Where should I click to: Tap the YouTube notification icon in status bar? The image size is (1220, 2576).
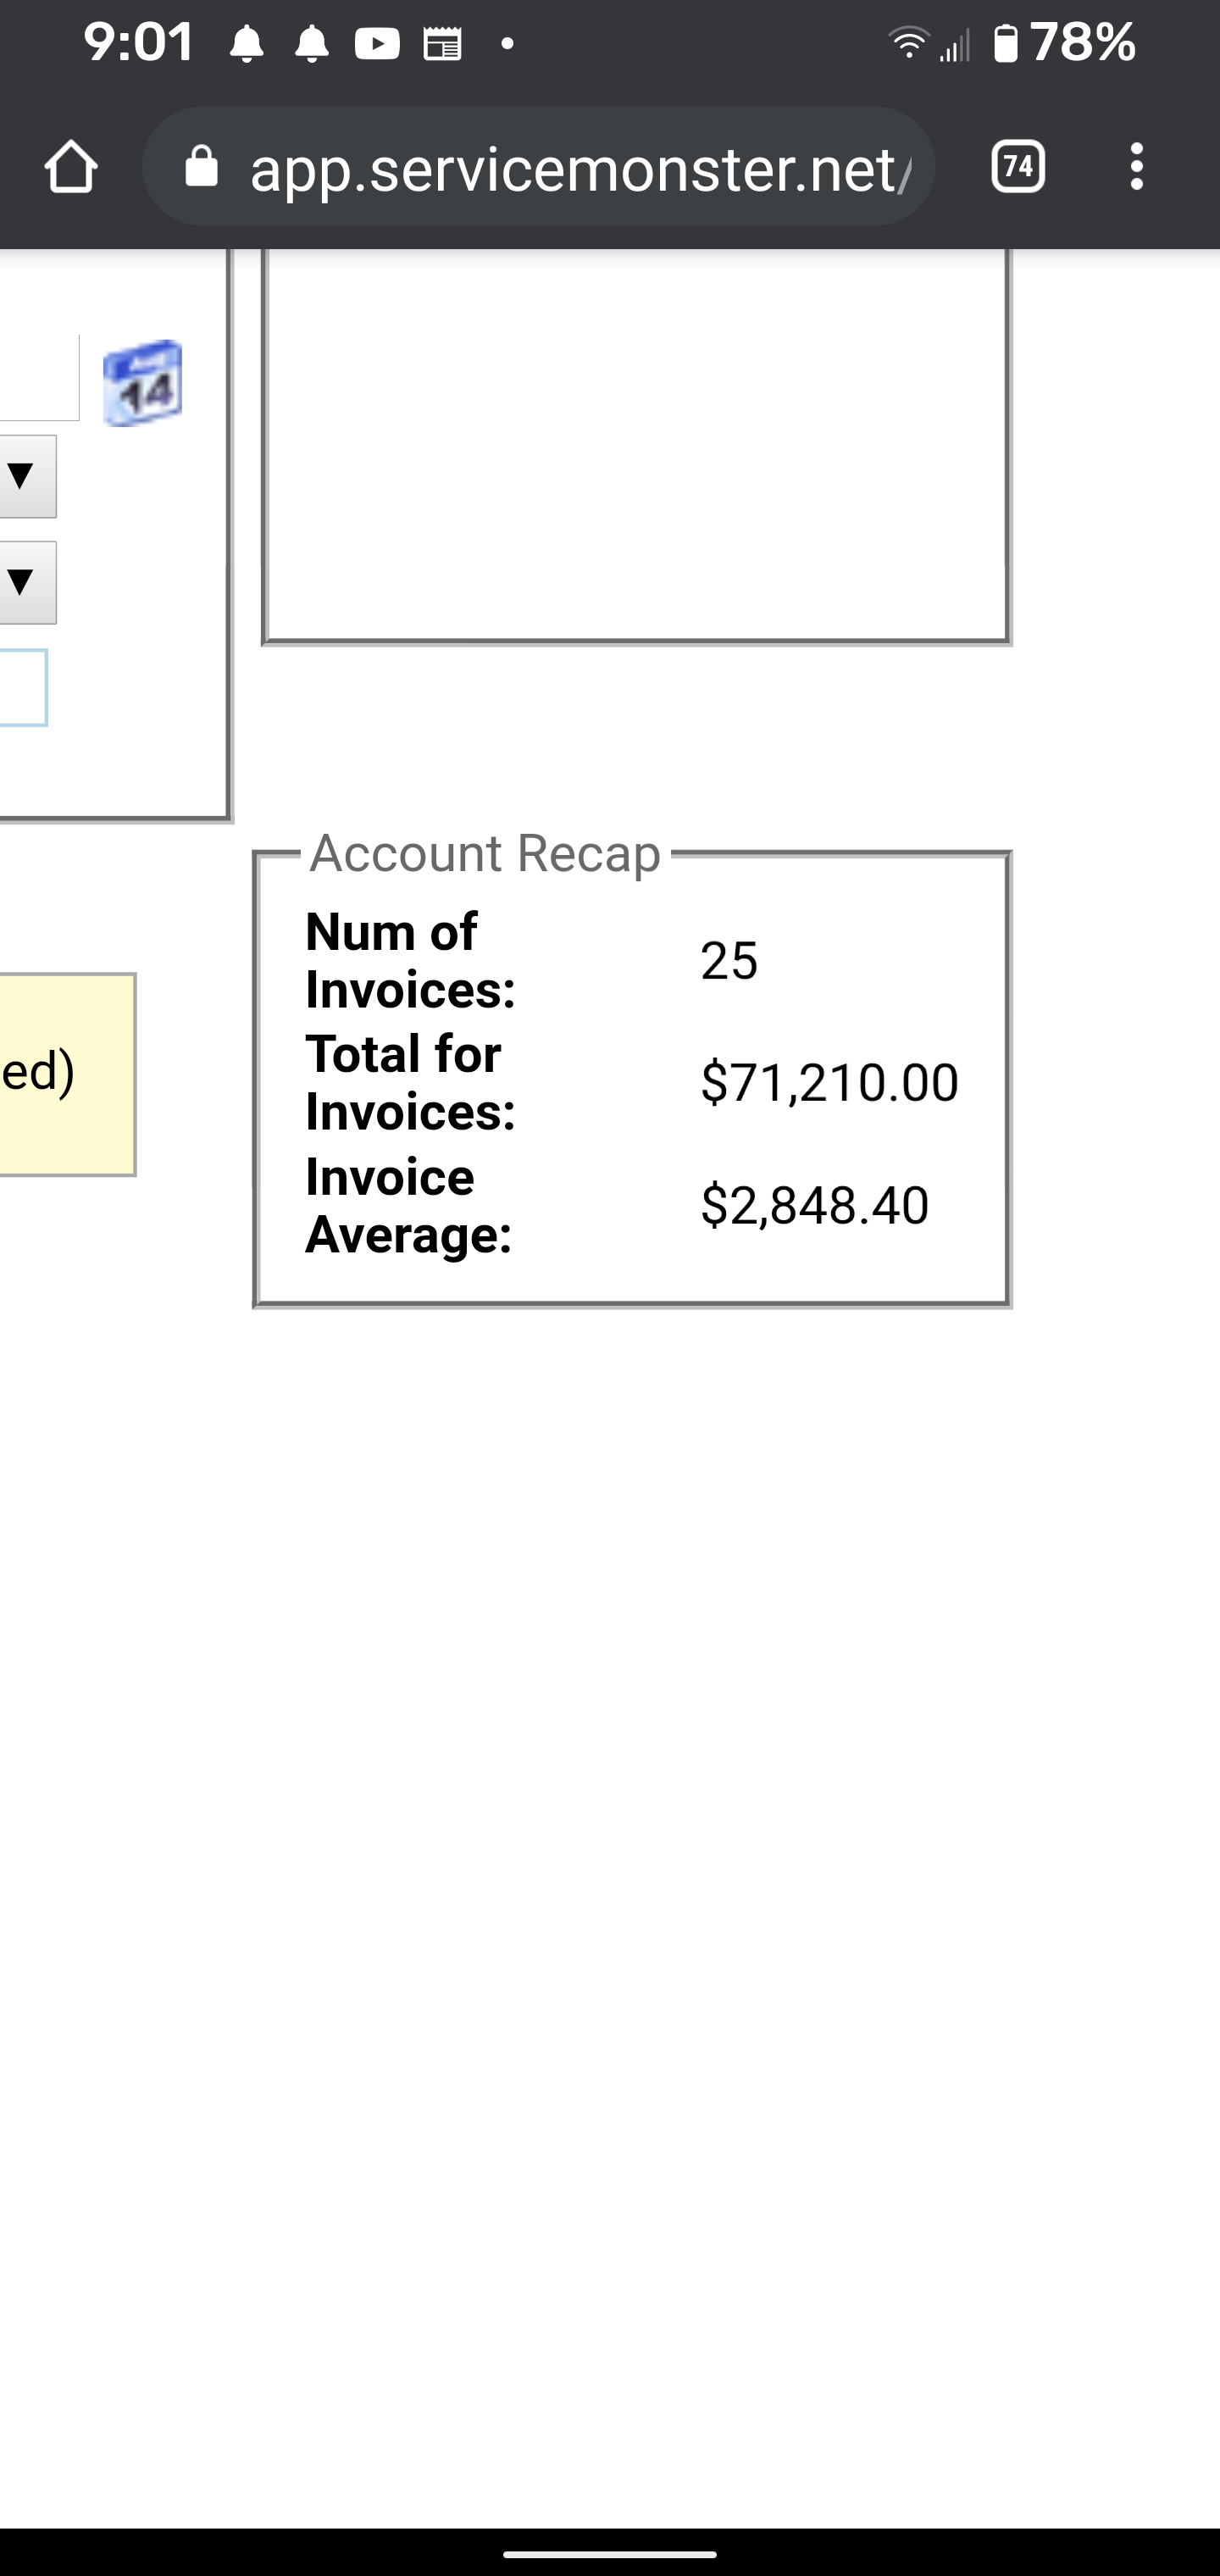click(x=377, y=44)
